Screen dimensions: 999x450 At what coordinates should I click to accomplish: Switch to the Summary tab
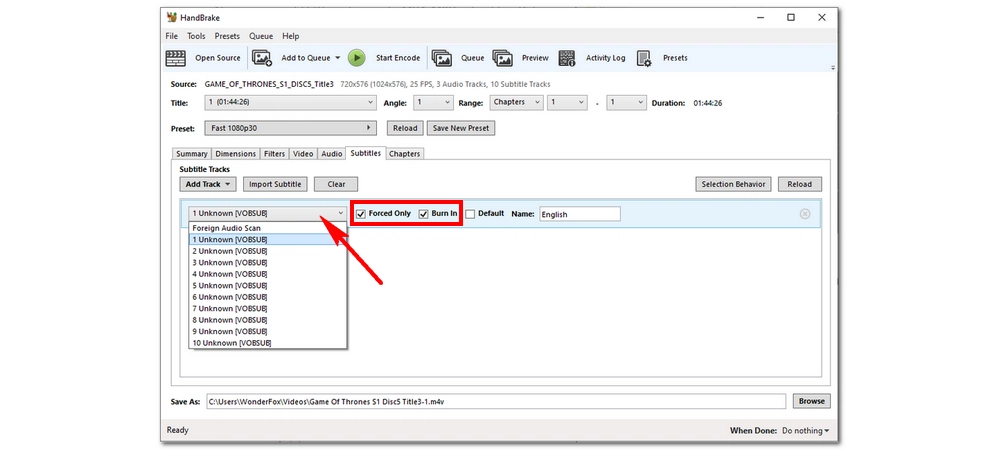(192, 154)
